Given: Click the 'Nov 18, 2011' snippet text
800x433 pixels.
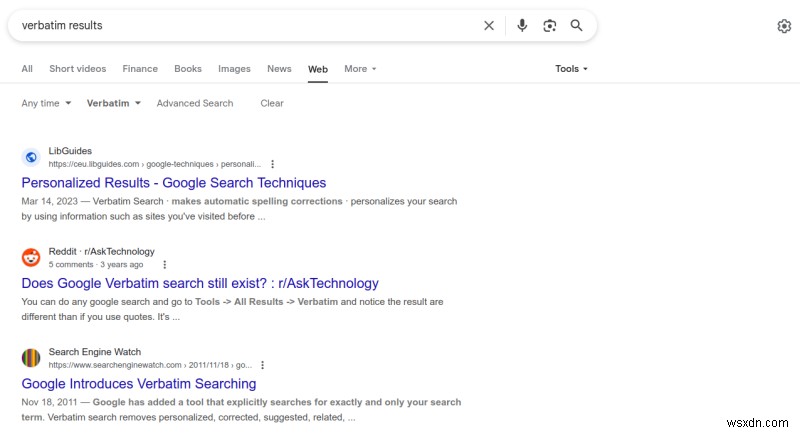Looking at the screenshot, I should [x=49, y=402].
